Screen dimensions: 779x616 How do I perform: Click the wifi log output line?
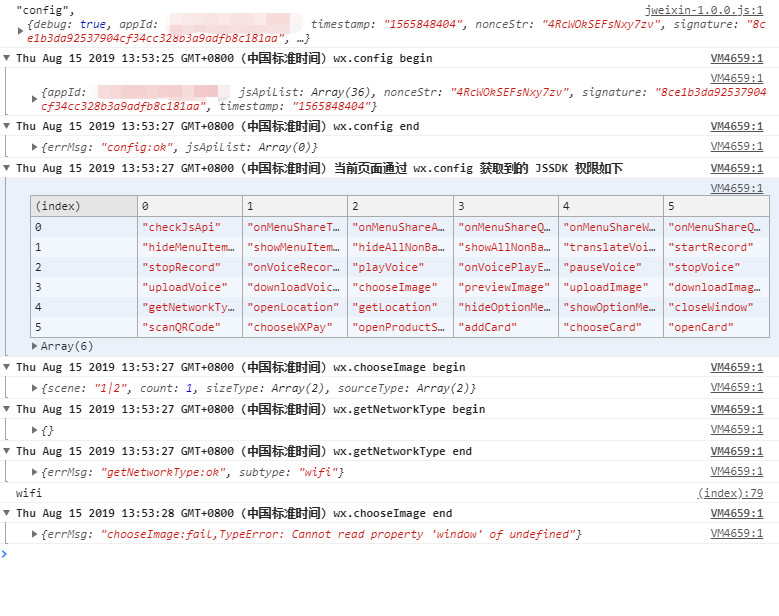point(29,493)
